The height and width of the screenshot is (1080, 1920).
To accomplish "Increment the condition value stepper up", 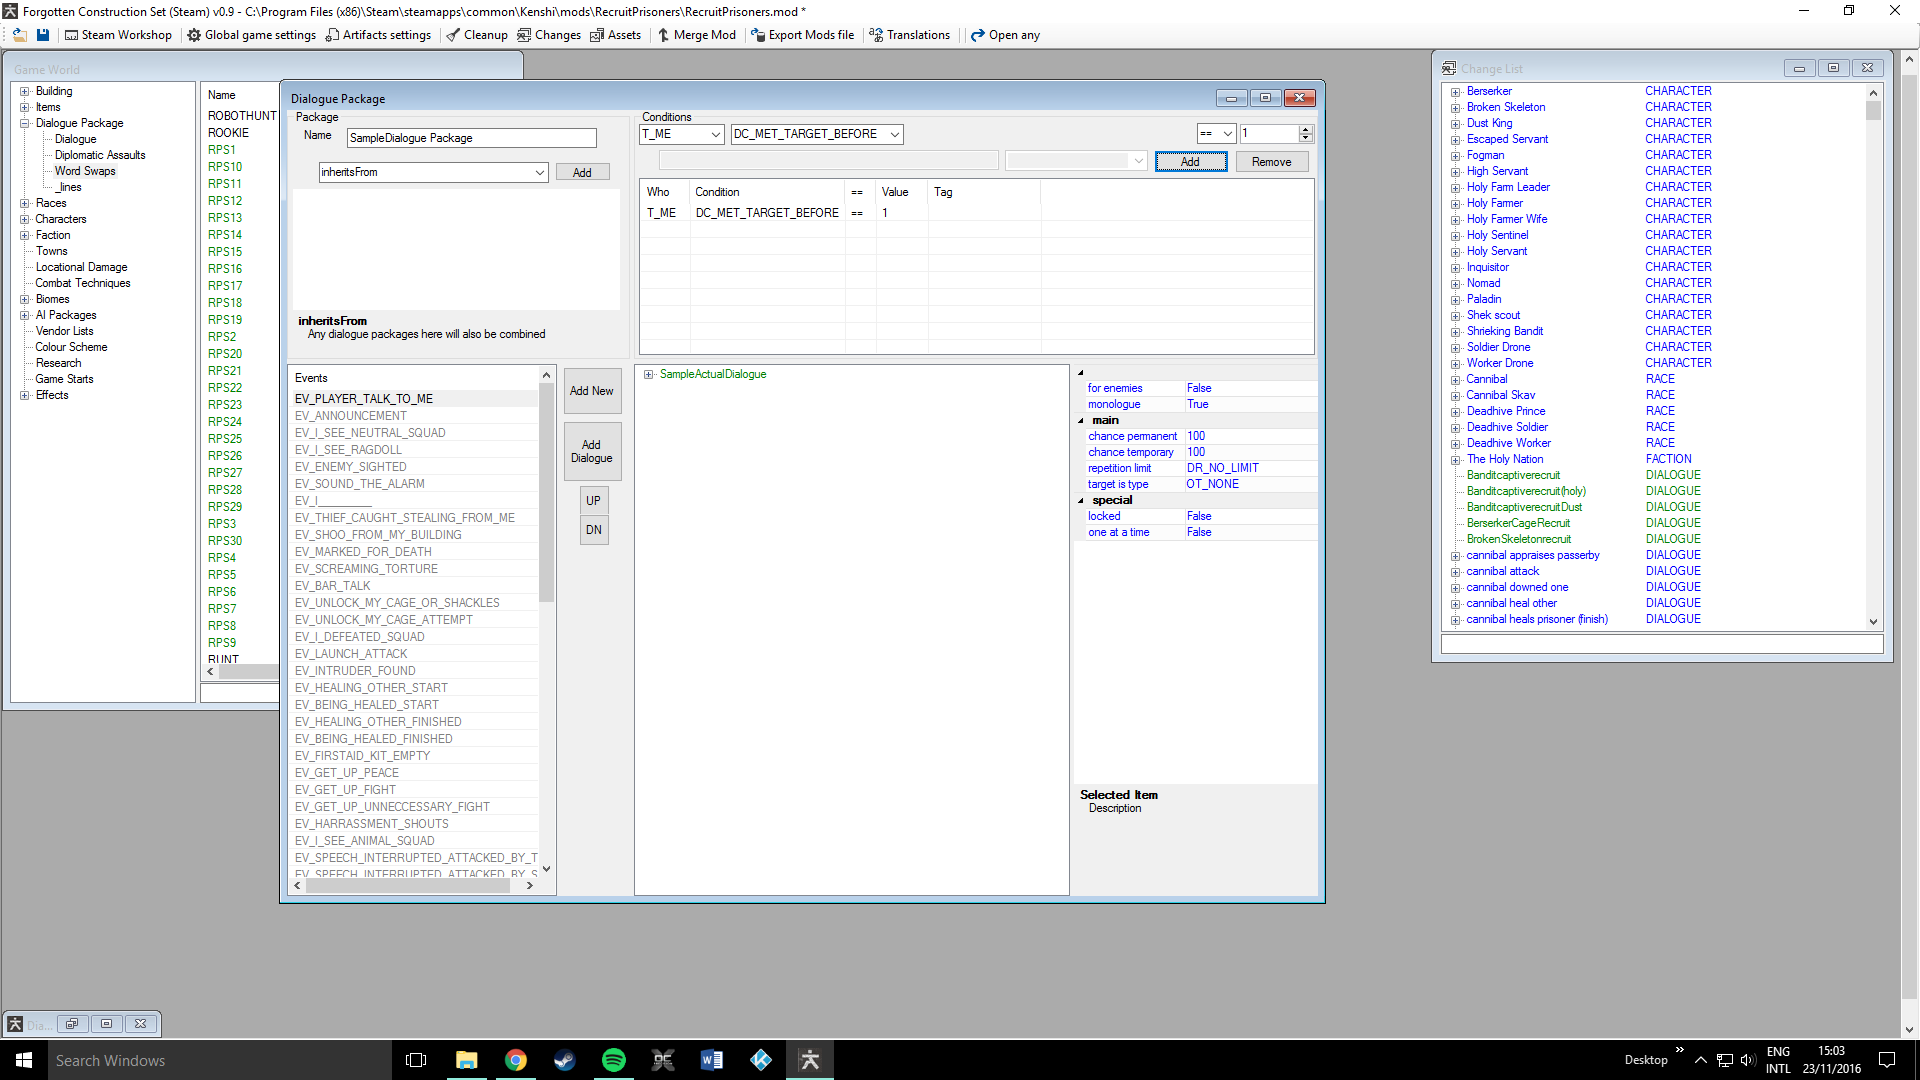I will point(1305,130).
